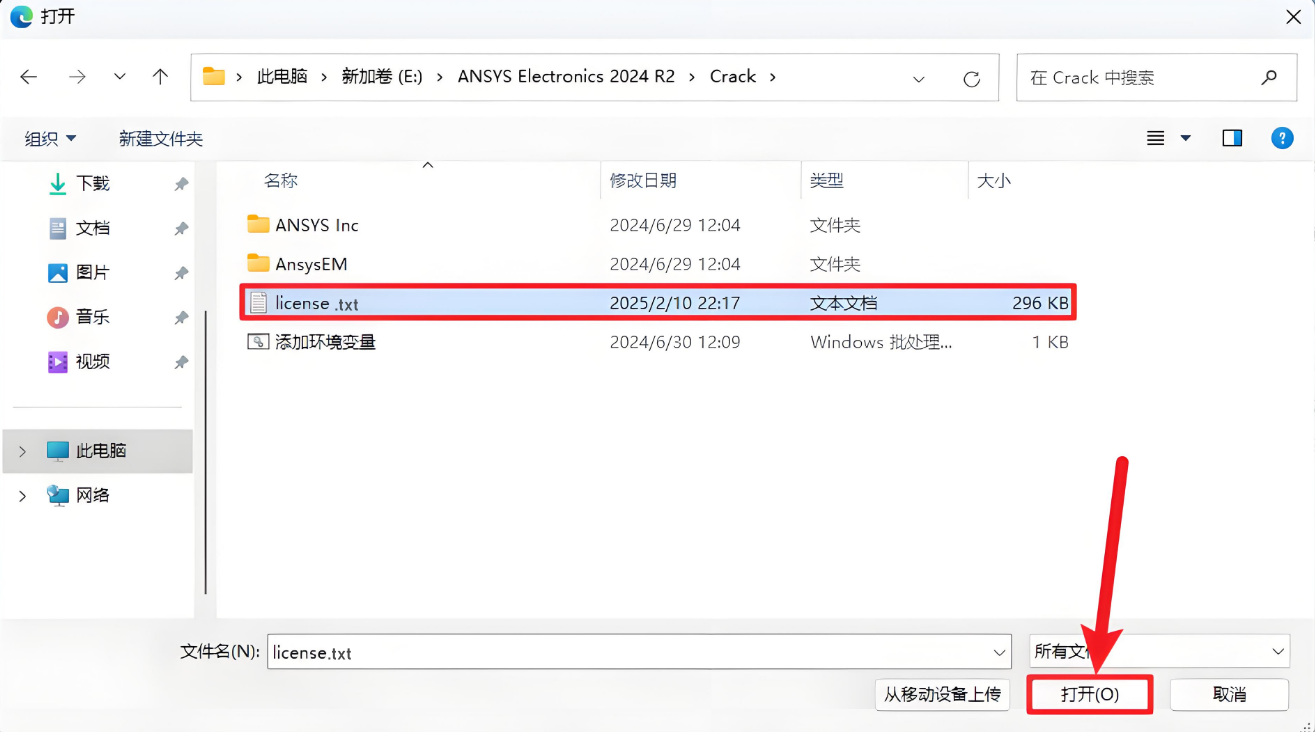Click pin icon beside 图片
The height and width of the screenshot is (732, 1315).
(x=181, y=273)
